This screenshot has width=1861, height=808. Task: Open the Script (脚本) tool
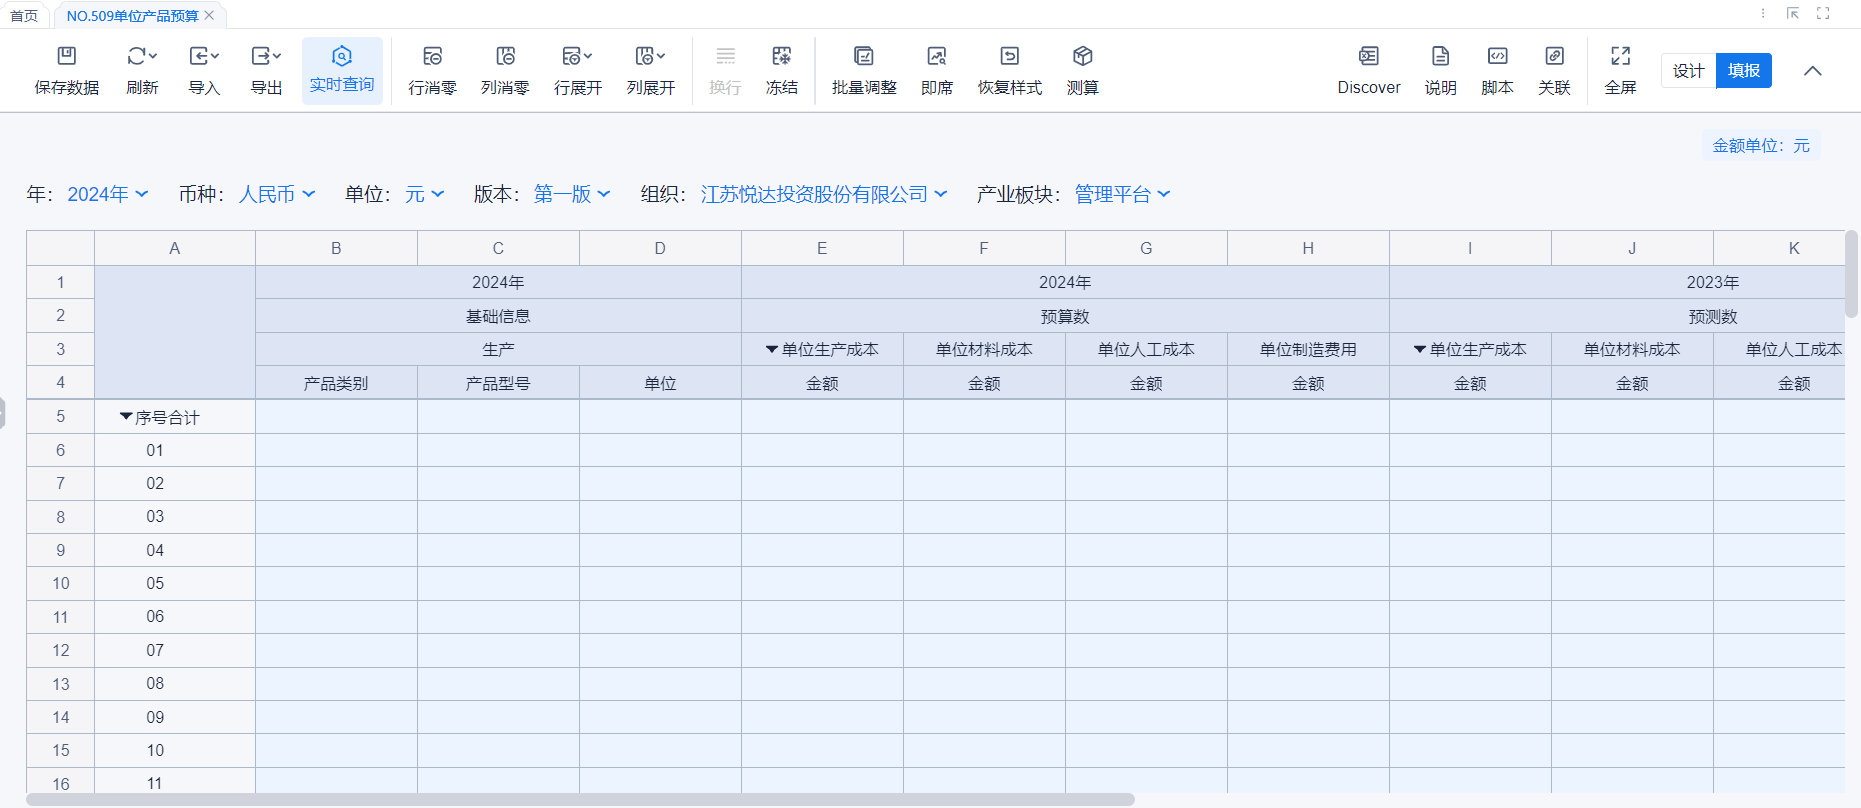pyautogui.click(x=1497, y=57)
